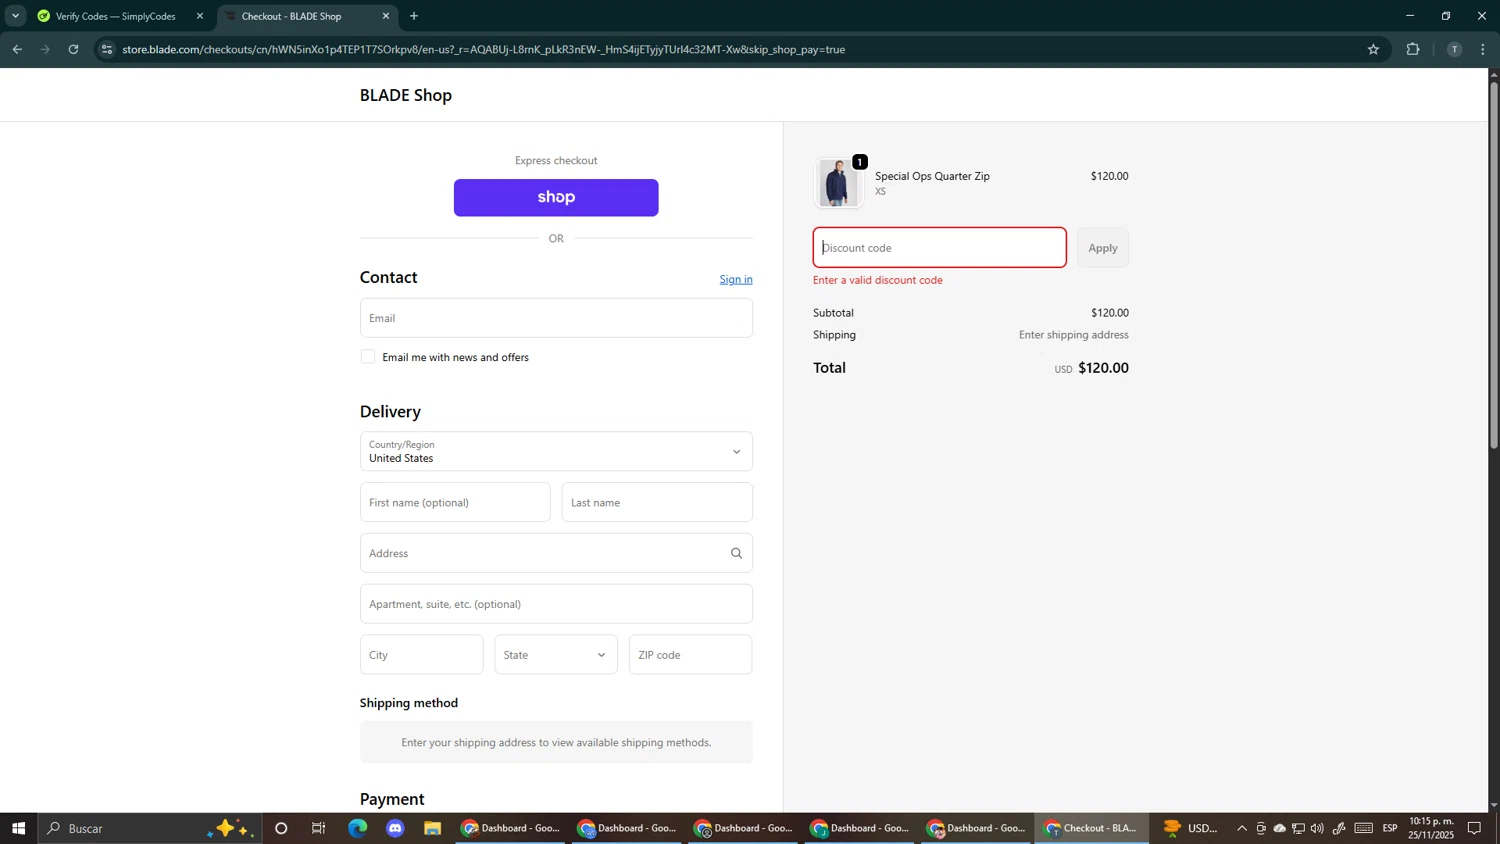Open the taskbar clock and date
The height and width of the screenshot is (844, 1500).
[x=1432, y=828]
